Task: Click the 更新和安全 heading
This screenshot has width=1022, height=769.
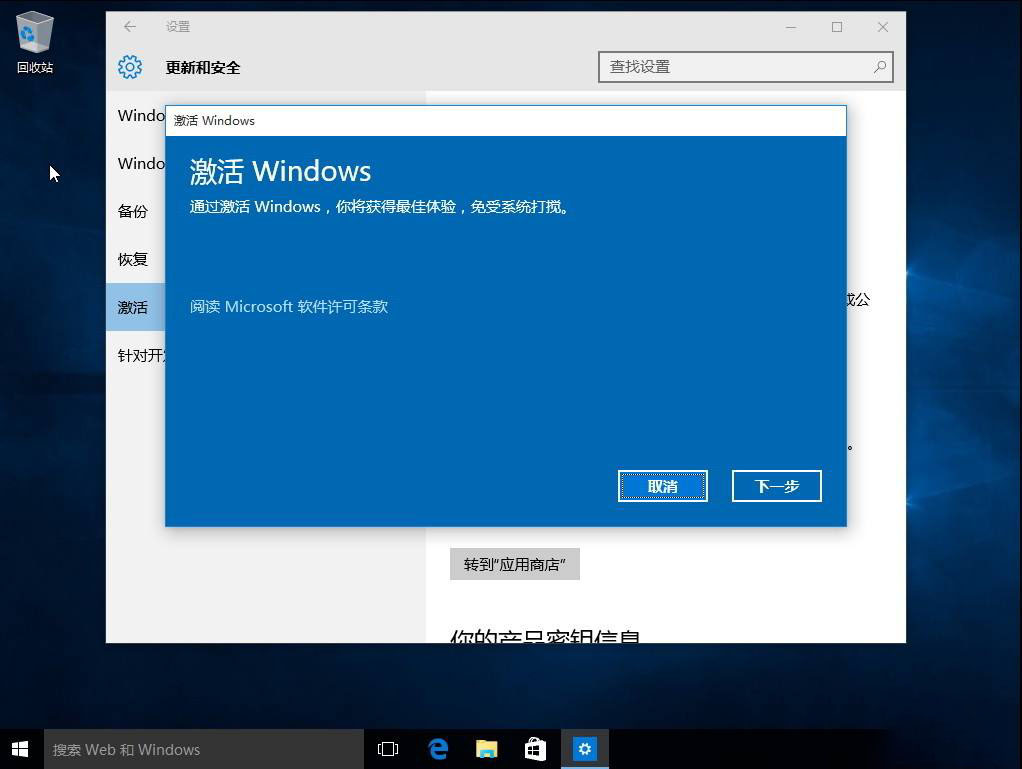Action: [203, 67]
